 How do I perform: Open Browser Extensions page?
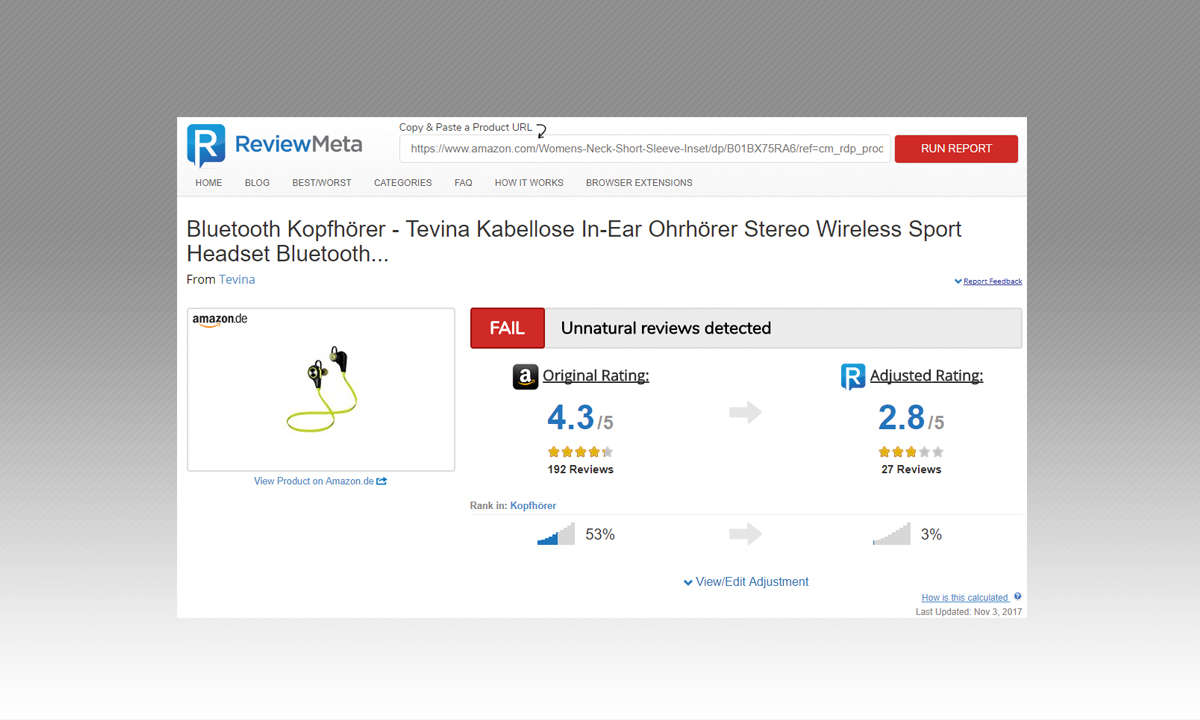click(x=639, y=183)
